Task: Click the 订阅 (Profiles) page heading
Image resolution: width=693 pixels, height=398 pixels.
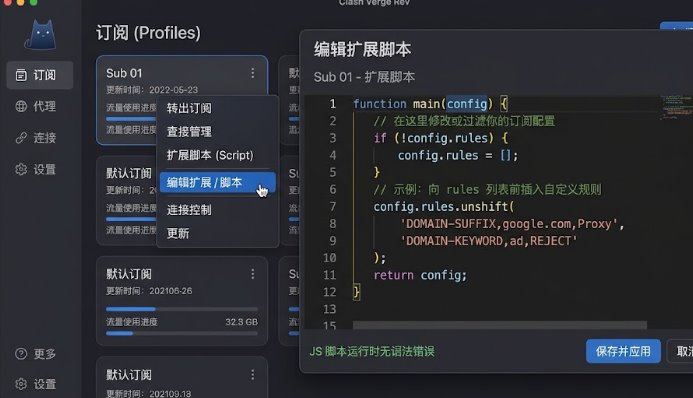Action: pyautogui.click(x=148, y=33)
